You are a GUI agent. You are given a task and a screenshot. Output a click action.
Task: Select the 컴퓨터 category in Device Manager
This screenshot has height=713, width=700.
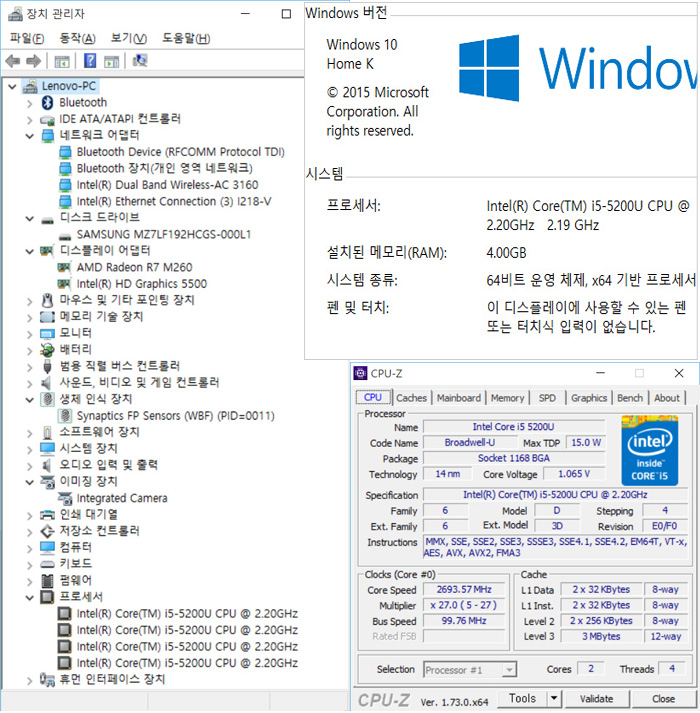click(x=76, y=547)
